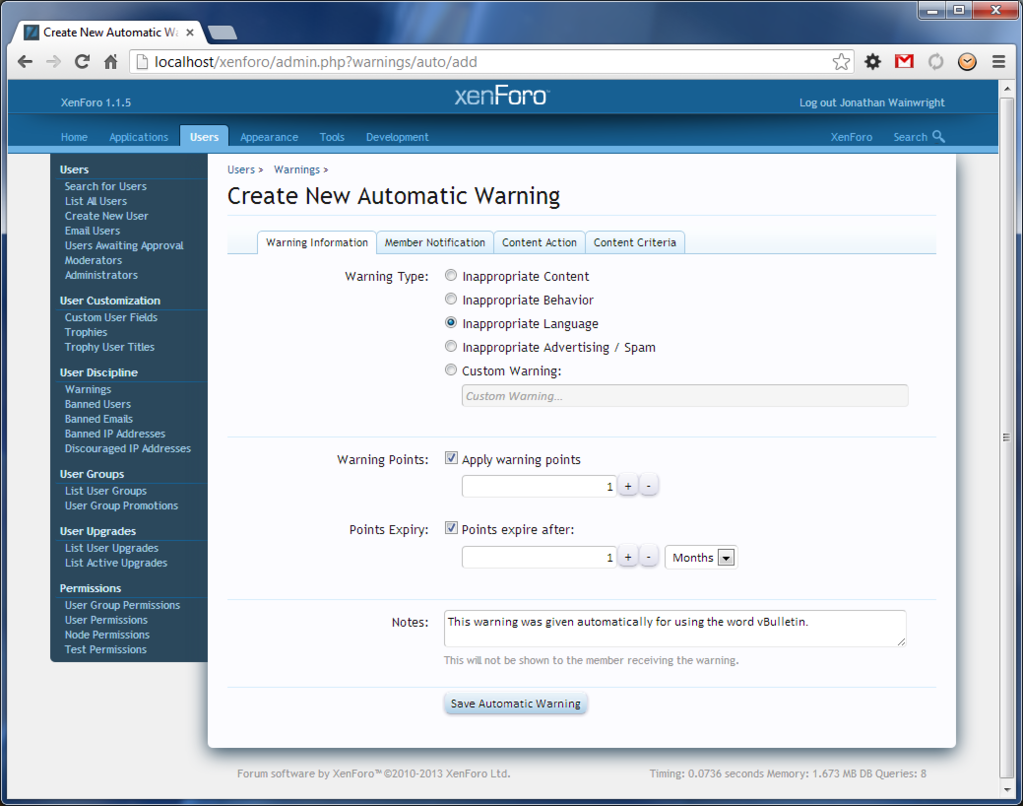This screenshot has height=806, width=1023.
Task: Open the Gmail extension icon
Action: click(x=904, y=62)
